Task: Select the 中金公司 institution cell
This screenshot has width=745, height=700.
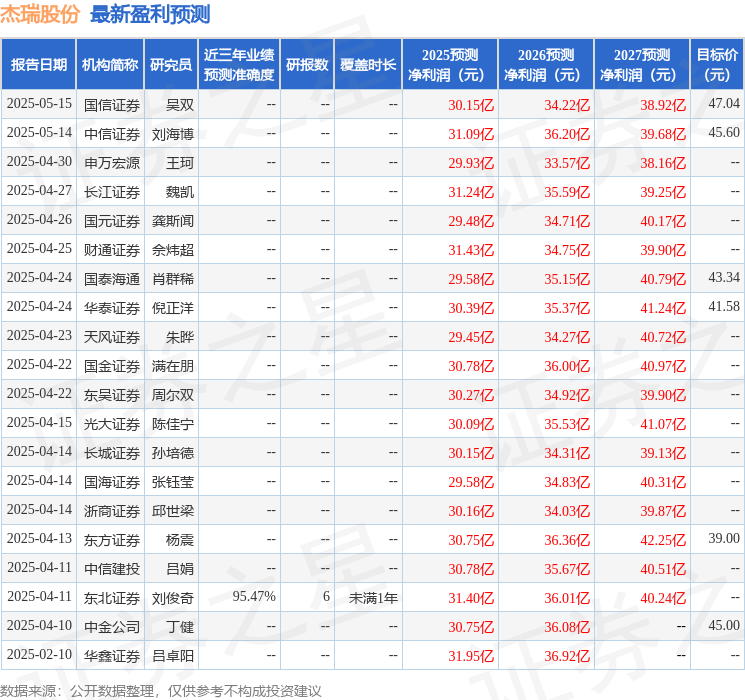Action: (112, 627)
